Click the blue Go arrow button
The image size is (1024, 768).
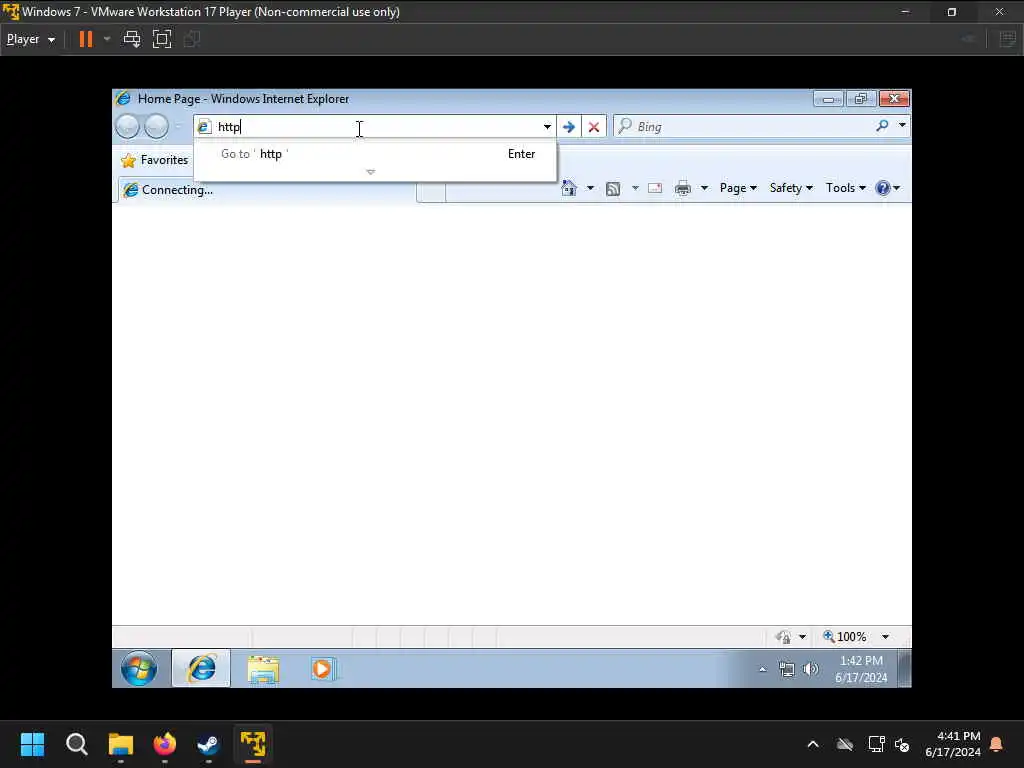(x=569, y=127)
